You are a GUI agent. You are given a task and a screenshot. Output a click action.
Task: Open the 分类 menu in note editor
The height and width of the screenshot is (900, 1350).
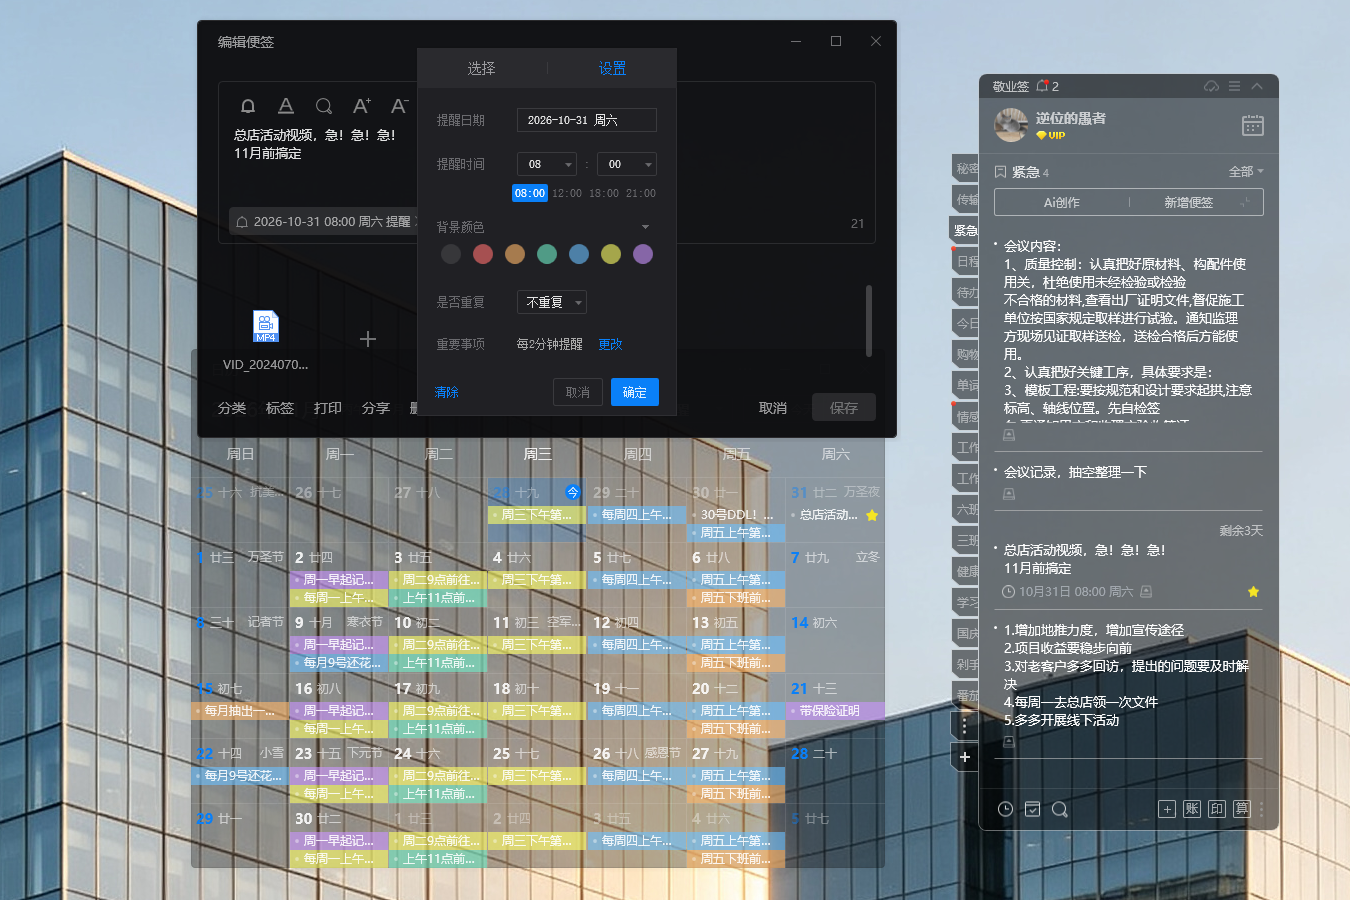pos(232,408)
